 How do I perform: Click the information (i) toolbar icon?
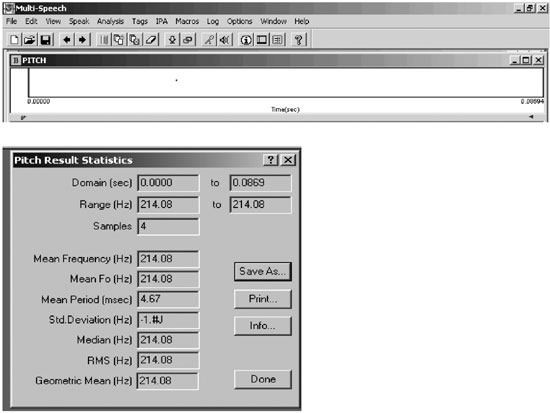(246, 39)
